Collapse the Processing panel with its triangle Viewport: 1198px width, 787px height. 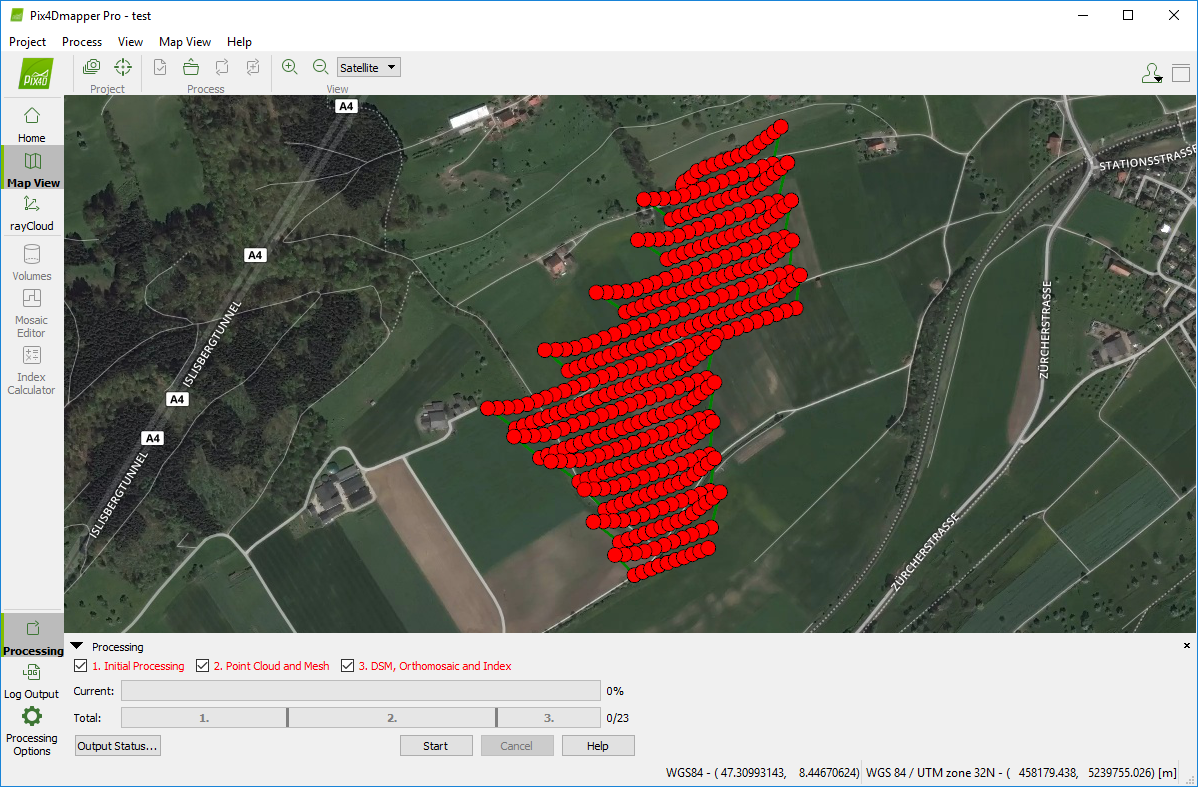pyautogui.click(x=77, y=645)
